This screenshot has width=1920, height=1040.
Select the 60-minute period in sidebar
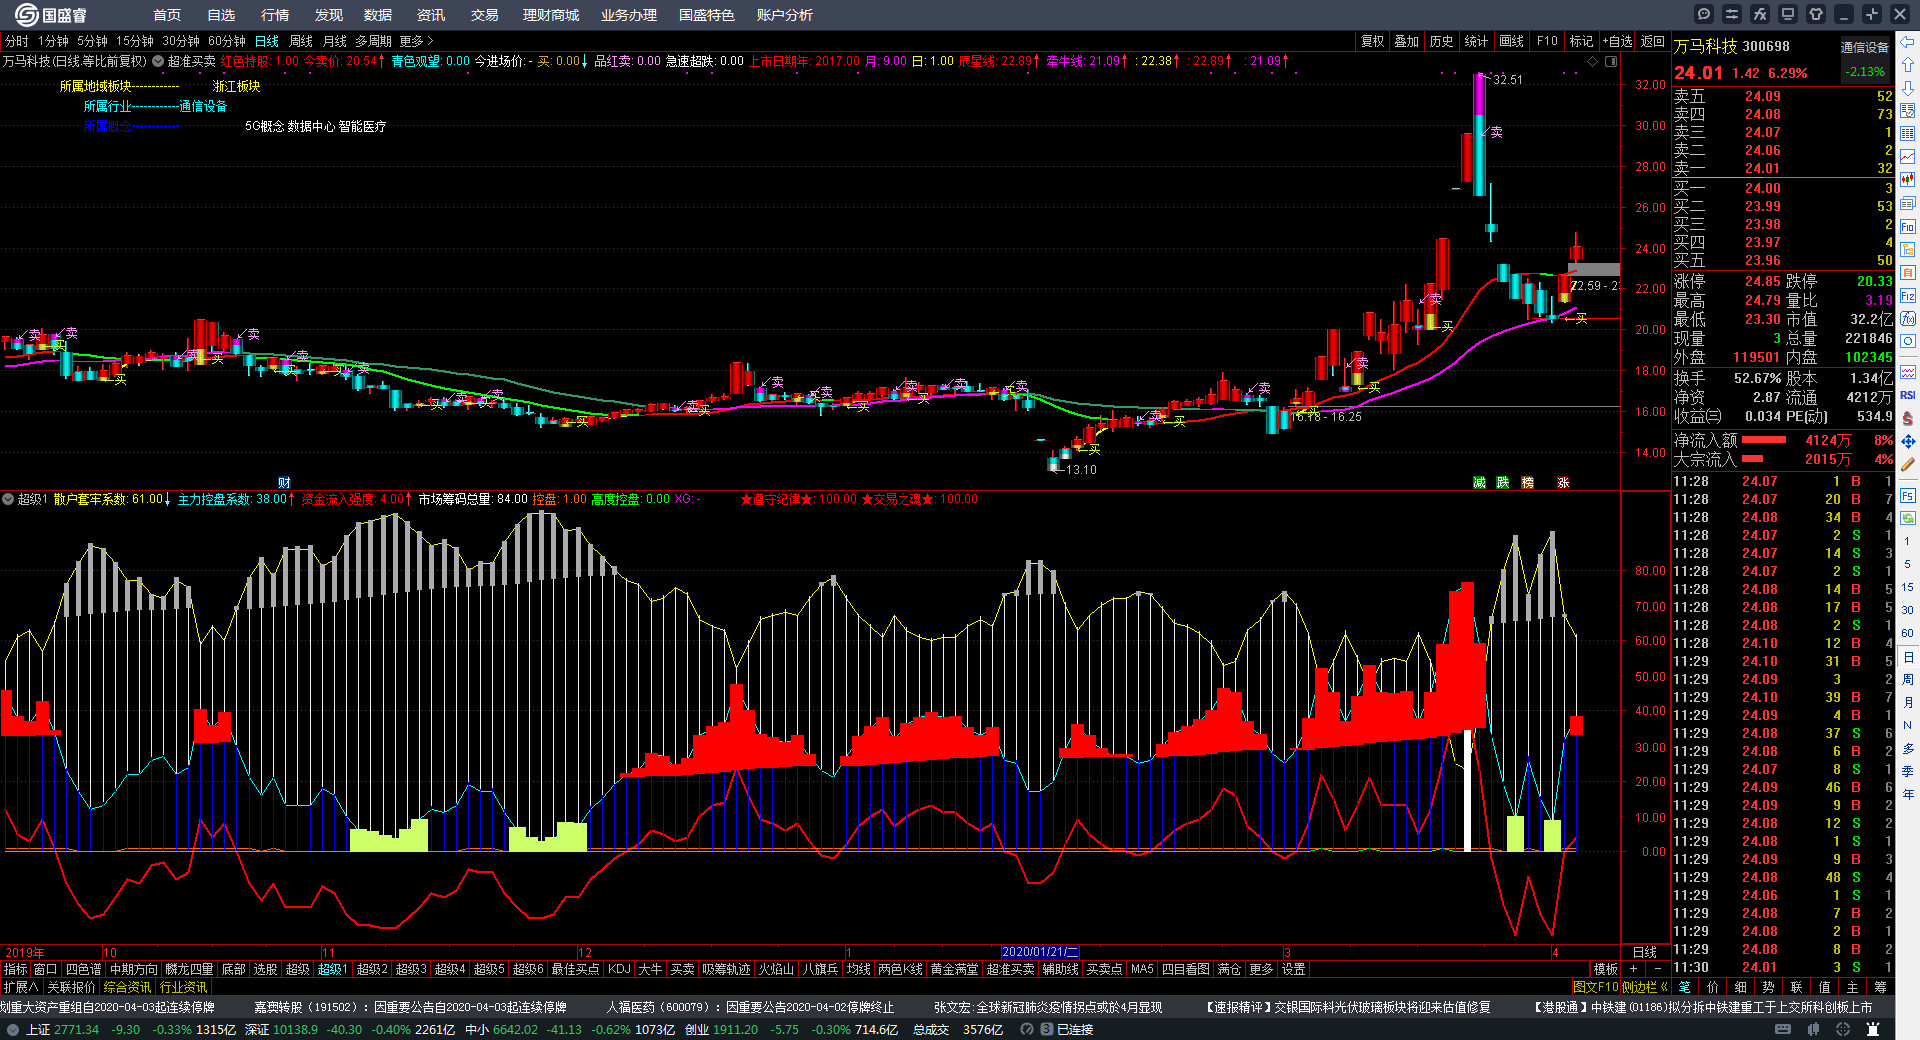point(1907,633)
